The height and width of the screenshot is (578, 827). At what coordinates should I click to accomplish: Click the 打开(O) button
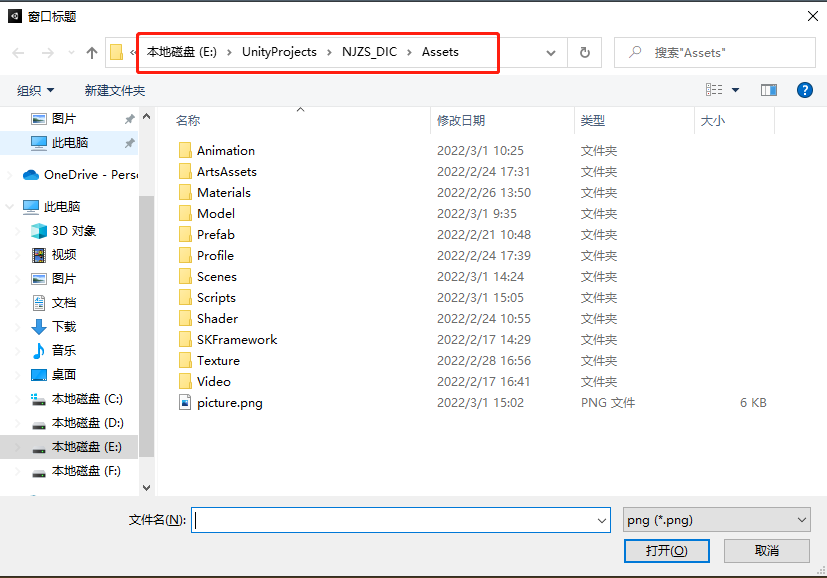(666, 550)
